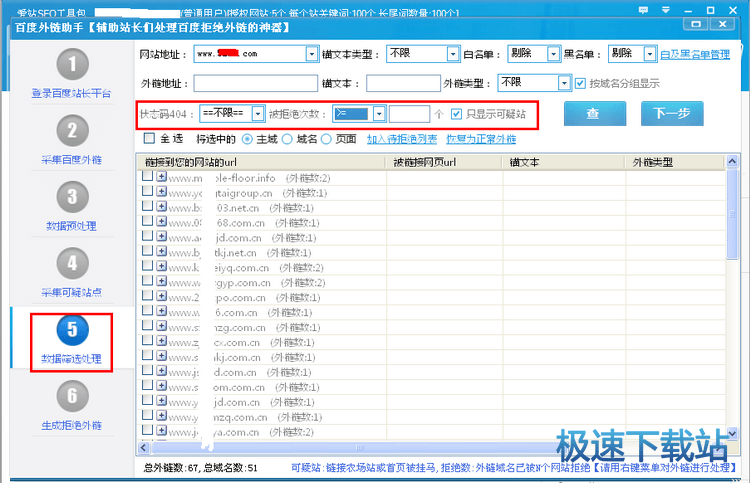750x483 pixels.
Task: Click the 外链地址 input field
Action: pos(255,83)
